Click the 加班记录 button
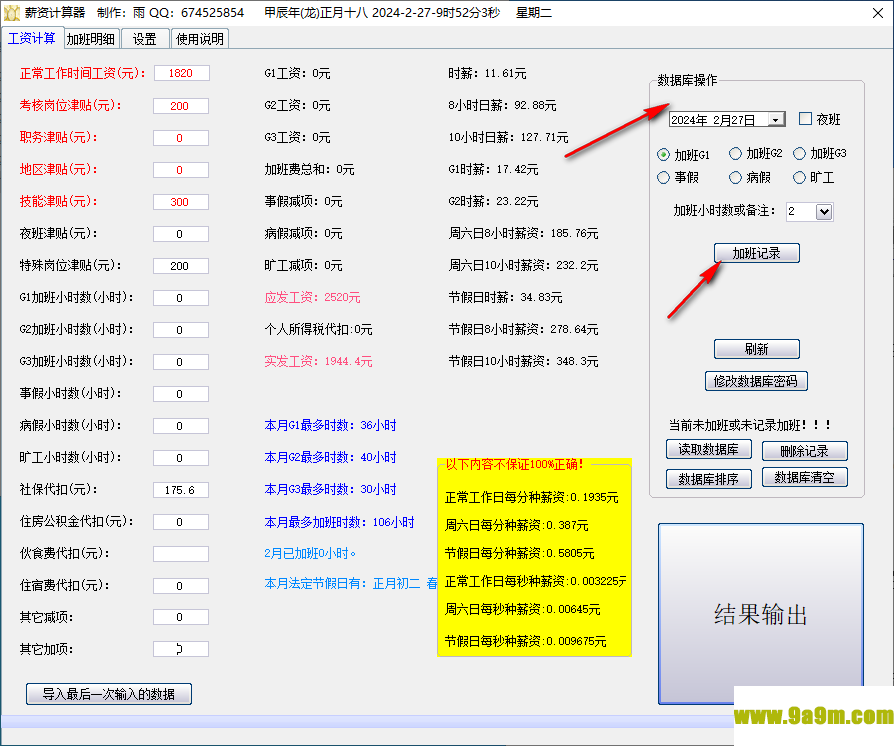 (757, 253)
